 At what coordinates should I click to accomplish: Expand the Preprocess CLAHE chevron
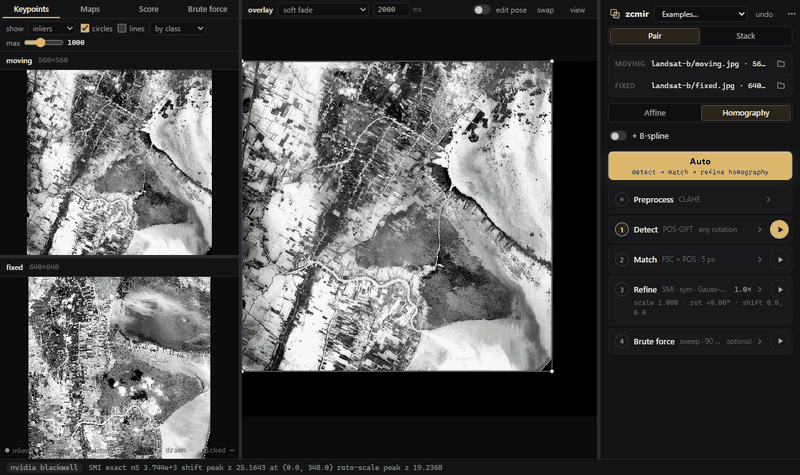768,199
